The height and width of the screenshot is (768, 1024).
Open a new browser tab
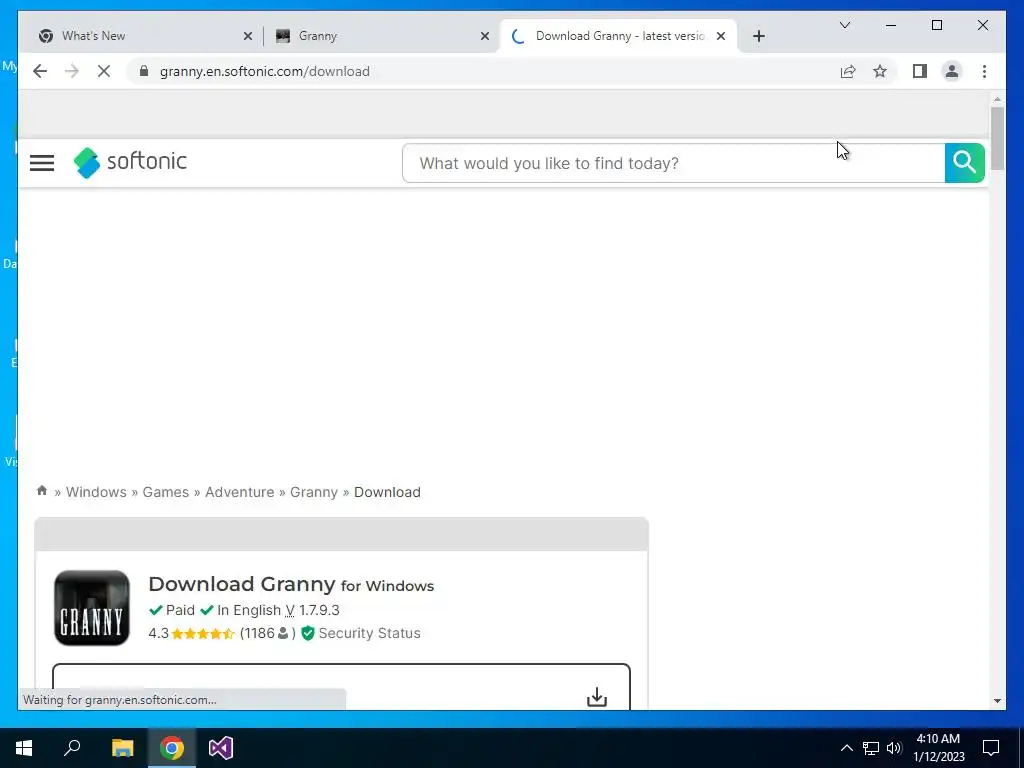tap(758, 36)
